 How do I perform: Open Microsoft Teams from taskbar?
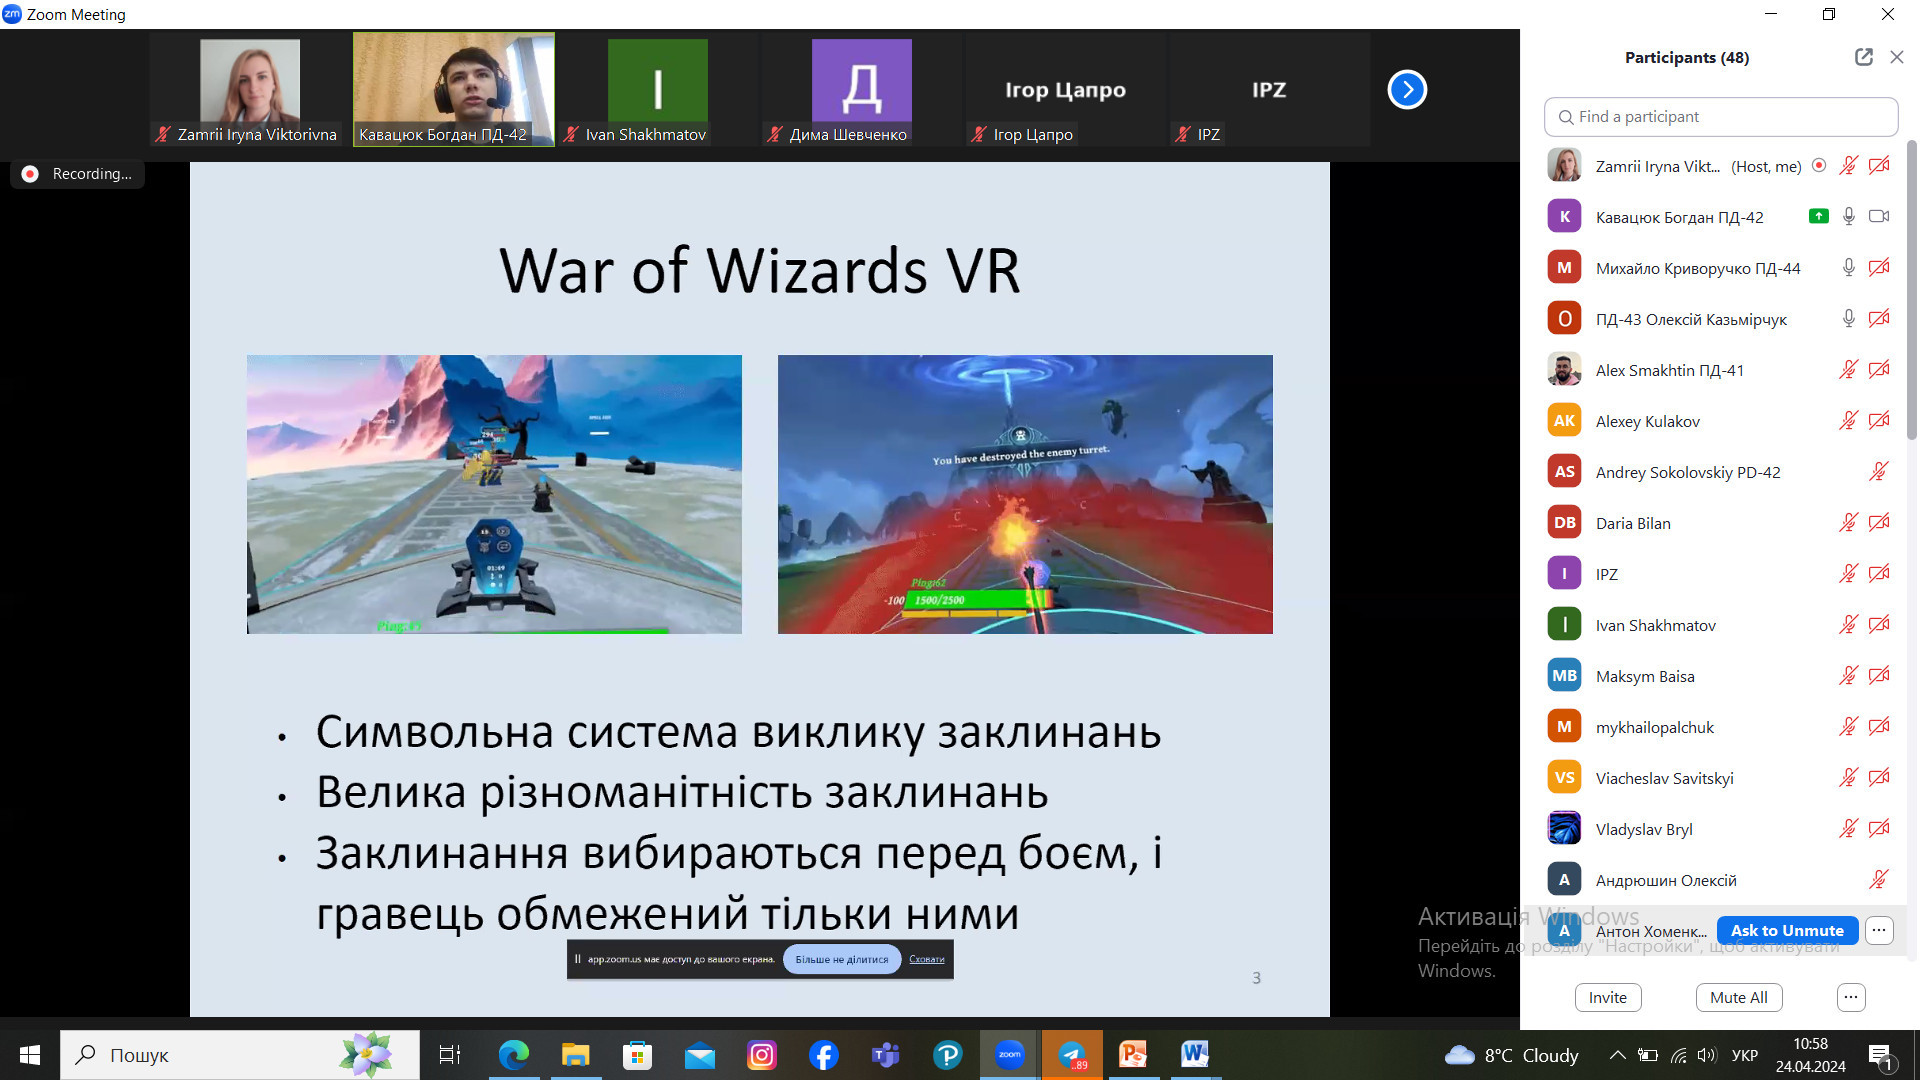pos(885,1055)
